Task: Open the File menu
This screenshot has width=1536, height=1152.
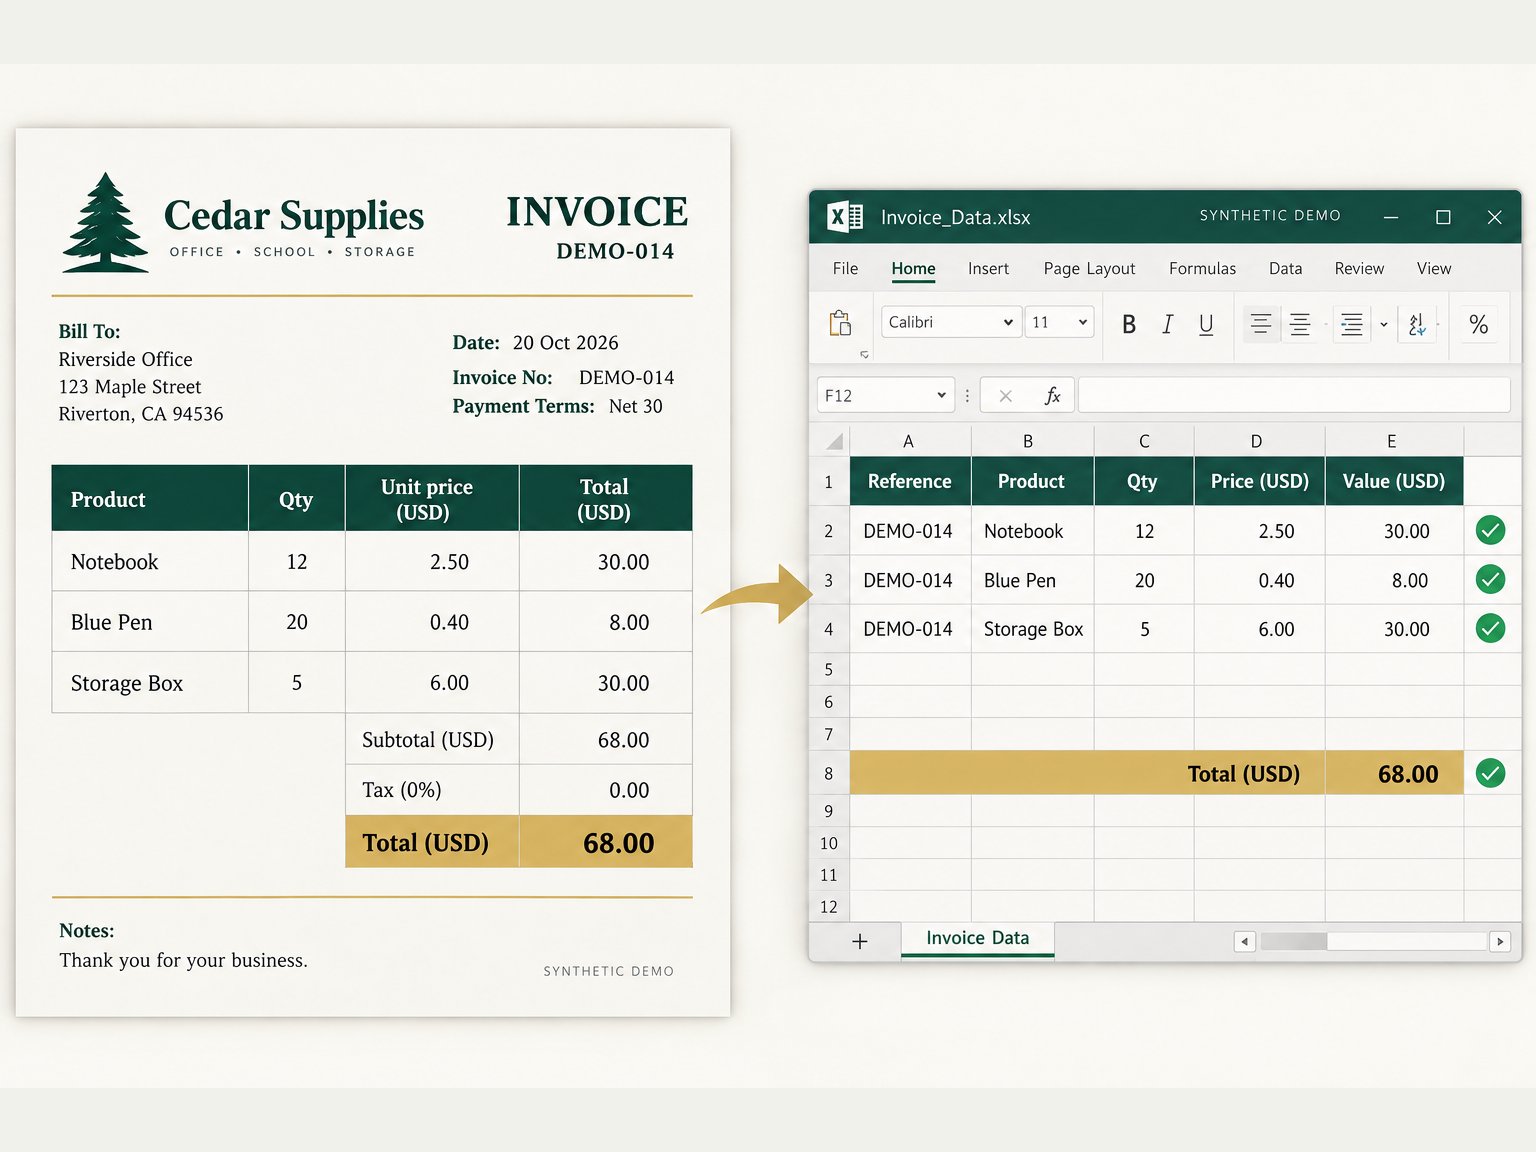Action: point(845,268)
